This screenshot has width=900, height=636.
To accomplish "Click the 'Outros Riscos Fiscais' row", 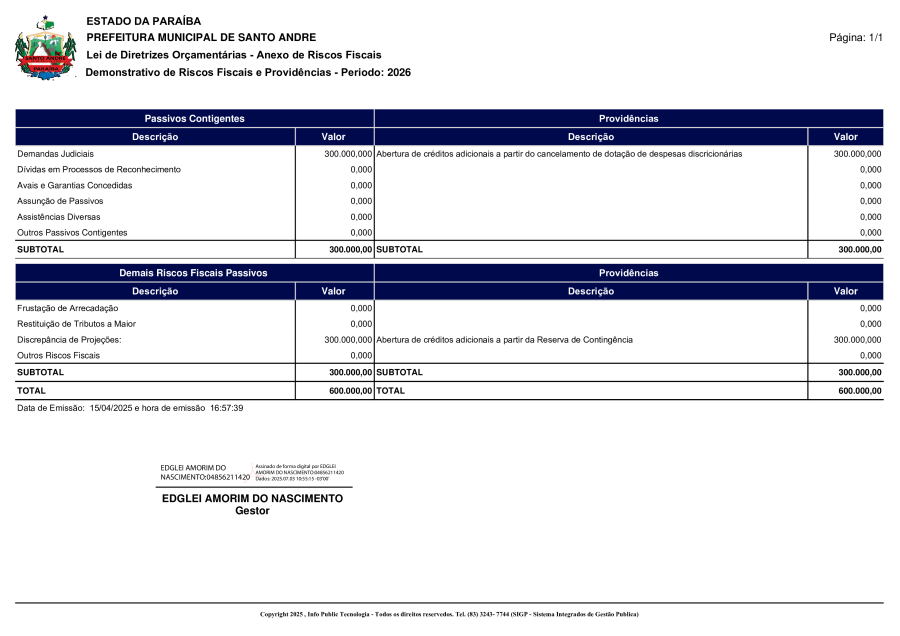I will coord(59,356).
